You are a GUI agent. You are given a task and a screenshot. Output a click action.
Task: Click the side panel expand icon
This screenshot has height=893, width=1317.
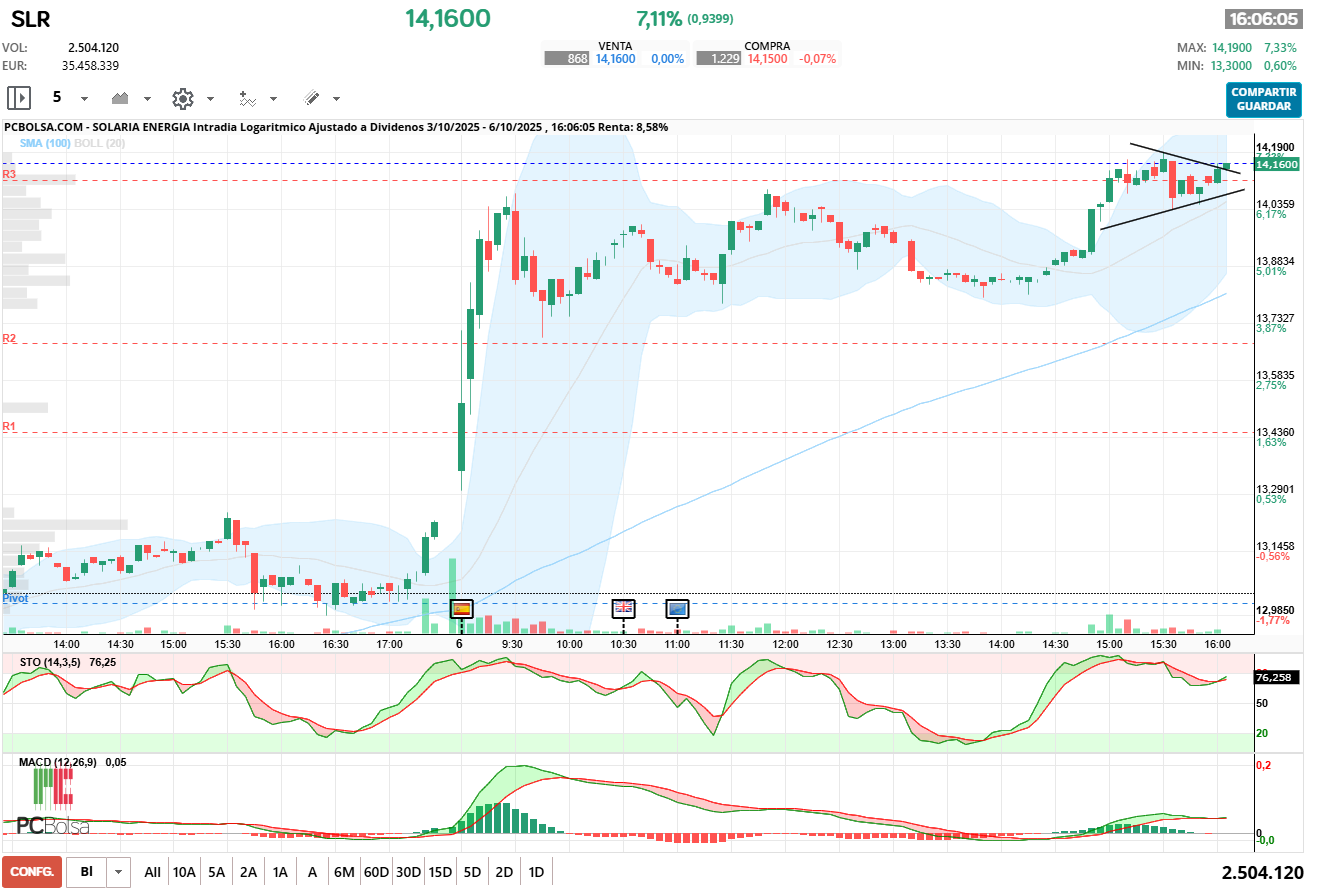pos(19,98)
